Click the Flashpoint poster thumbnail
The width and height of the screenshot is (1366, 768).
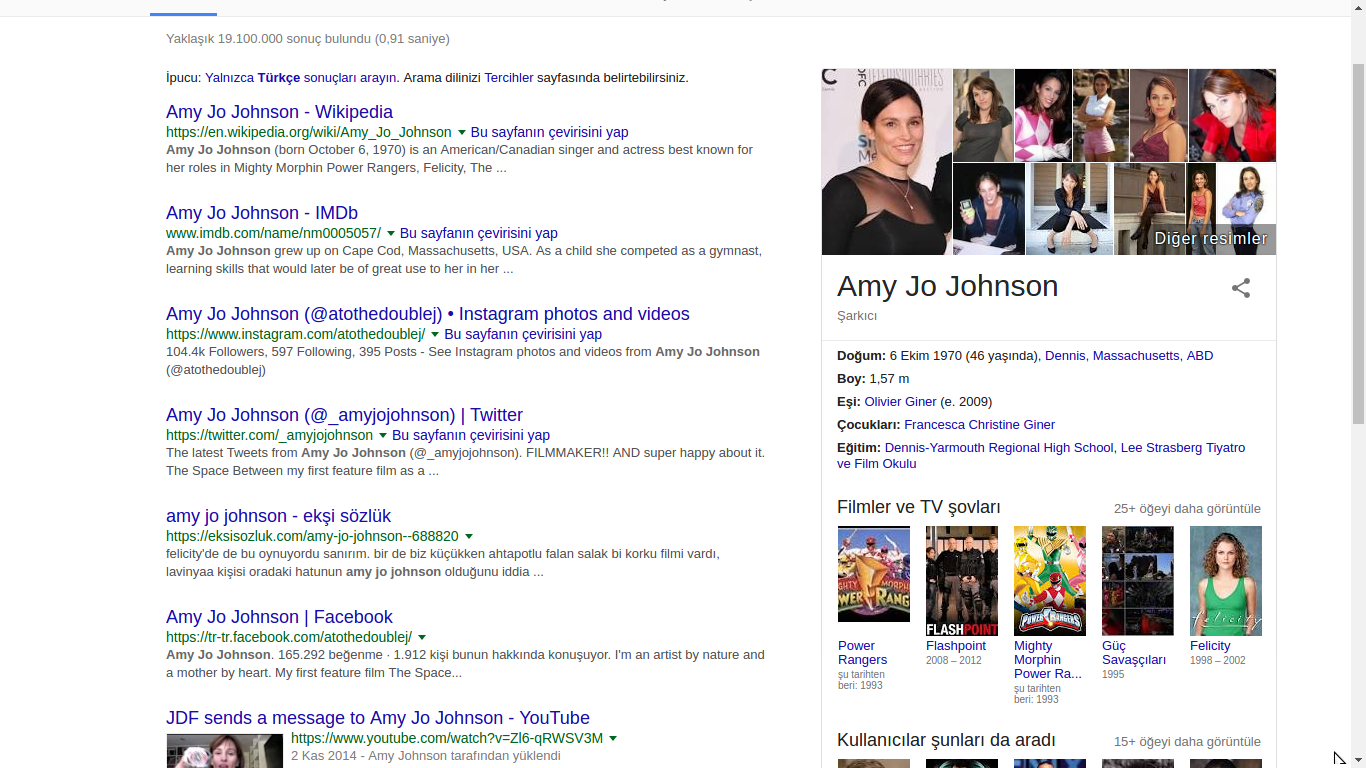(962, 581)
